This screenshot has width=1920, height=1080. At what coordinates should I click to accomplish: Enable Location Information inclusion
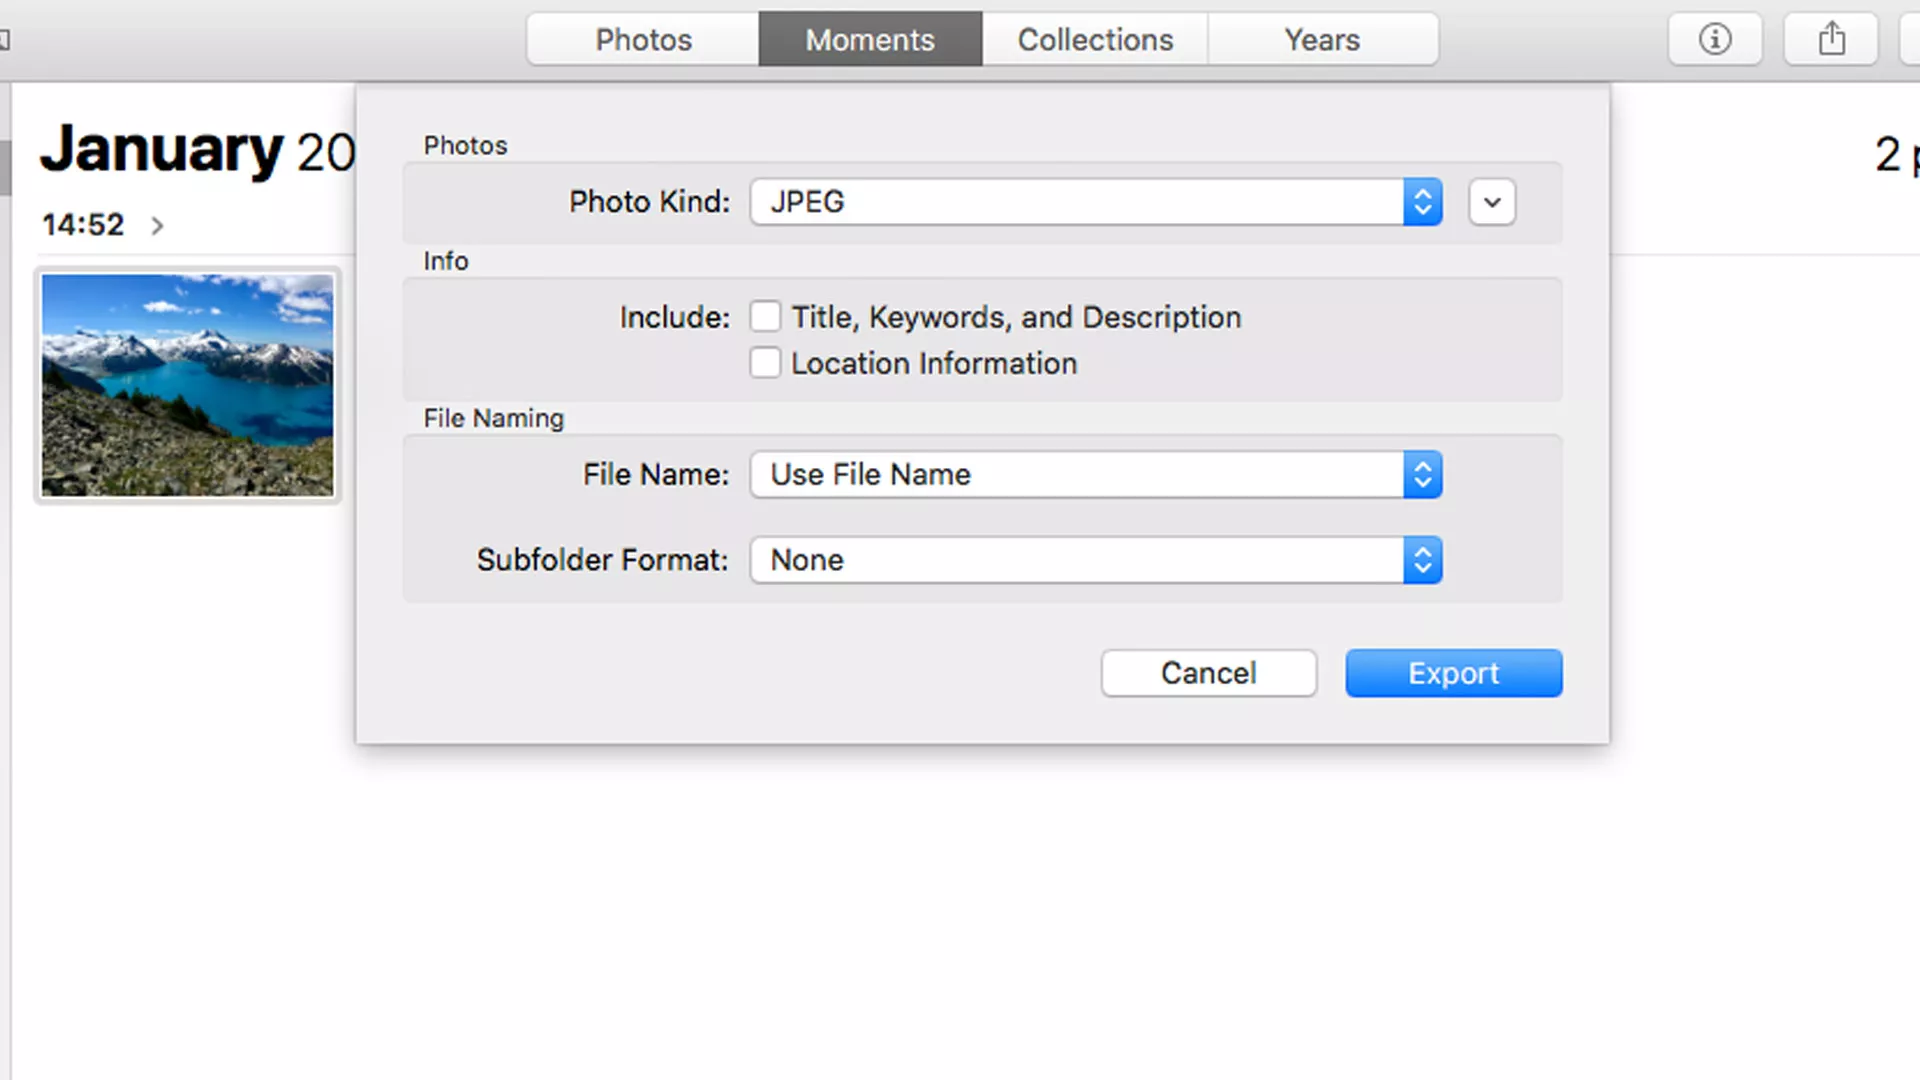click(x=764, y=363)
